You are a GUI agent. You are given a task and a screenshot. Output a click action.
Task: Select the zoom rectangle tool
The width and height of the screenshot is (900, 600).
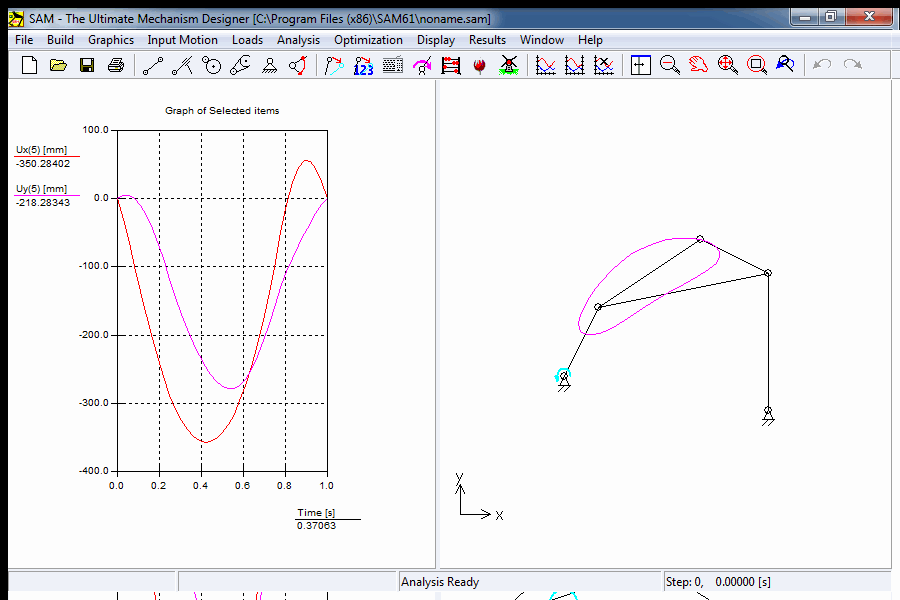pyautogui.click(x=757, y=65)
